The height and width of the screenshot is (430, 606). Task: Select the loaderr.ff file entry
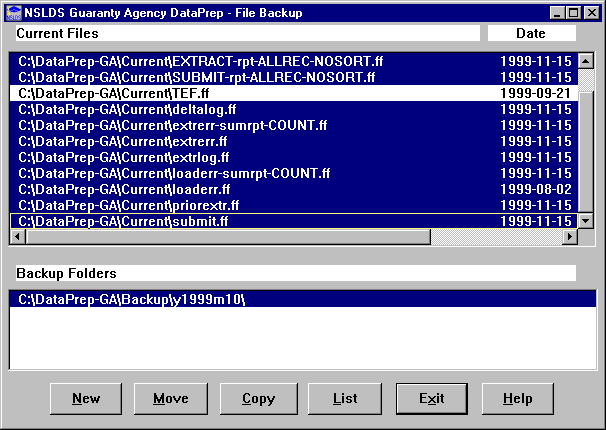pyautogui.click(x=124, y=189)
